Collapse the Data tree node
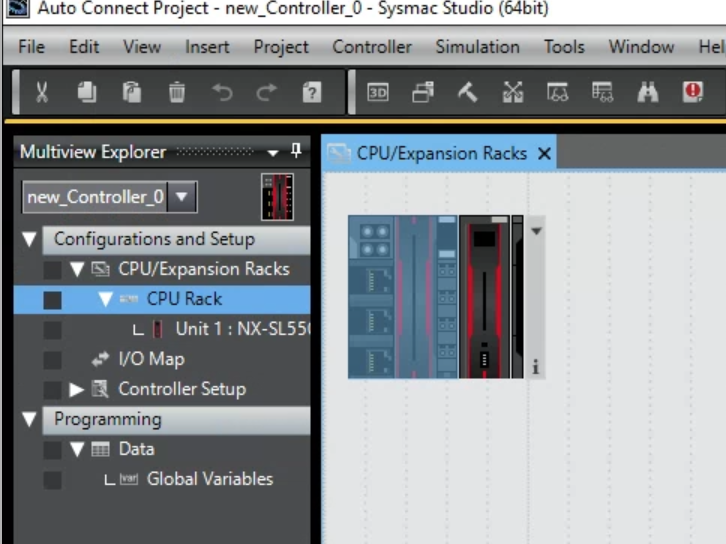This screenshot has width=726, height=544. tap(77, 450)
